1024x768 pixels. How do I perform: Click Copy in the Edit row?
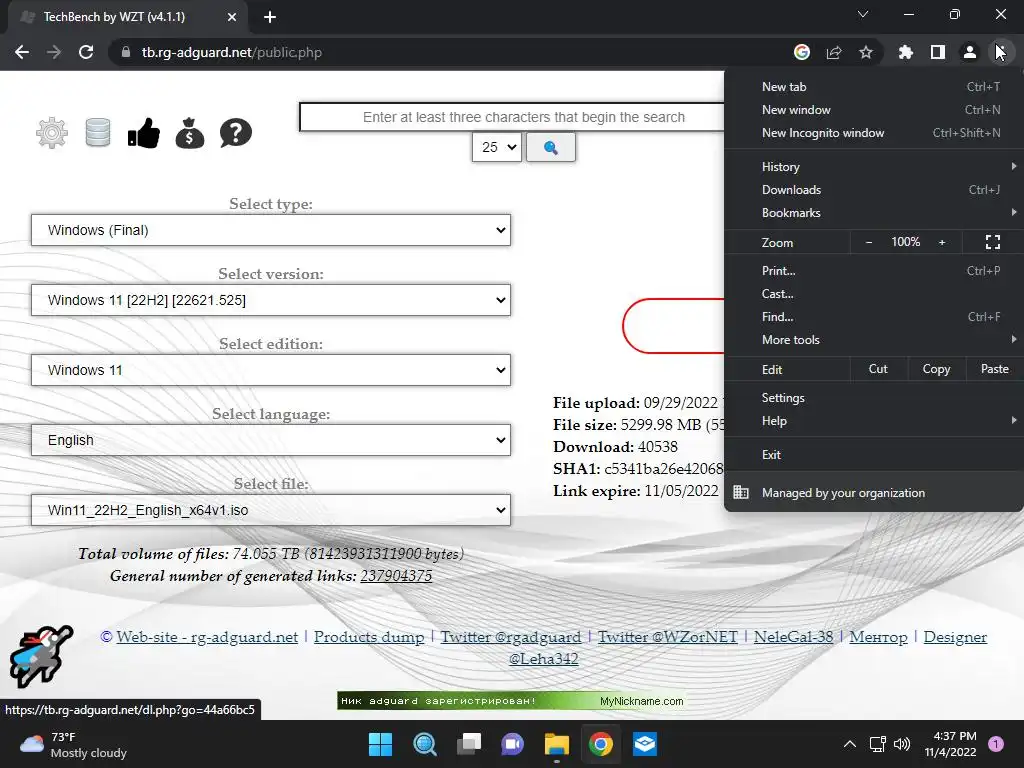click(936, 369)
